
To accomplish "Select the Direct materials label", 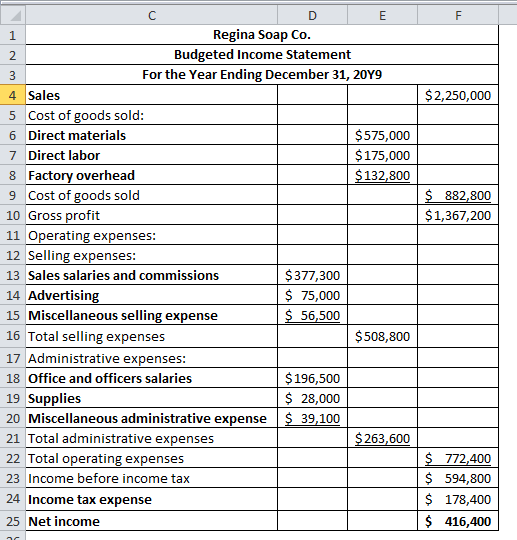I will point(152,135).
